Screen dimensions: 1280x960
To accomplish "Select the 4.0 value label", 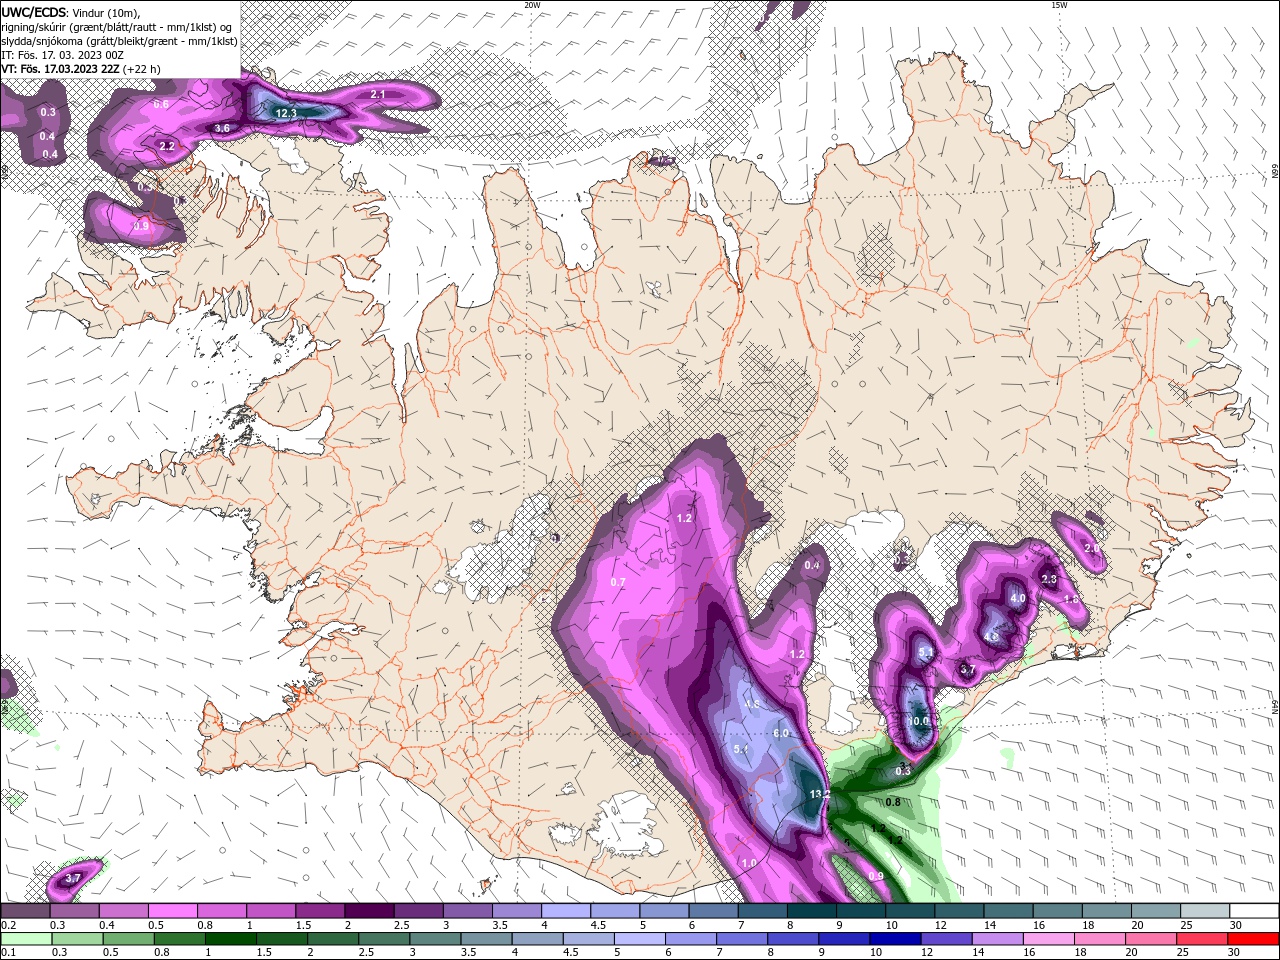I will point(1018,598).
